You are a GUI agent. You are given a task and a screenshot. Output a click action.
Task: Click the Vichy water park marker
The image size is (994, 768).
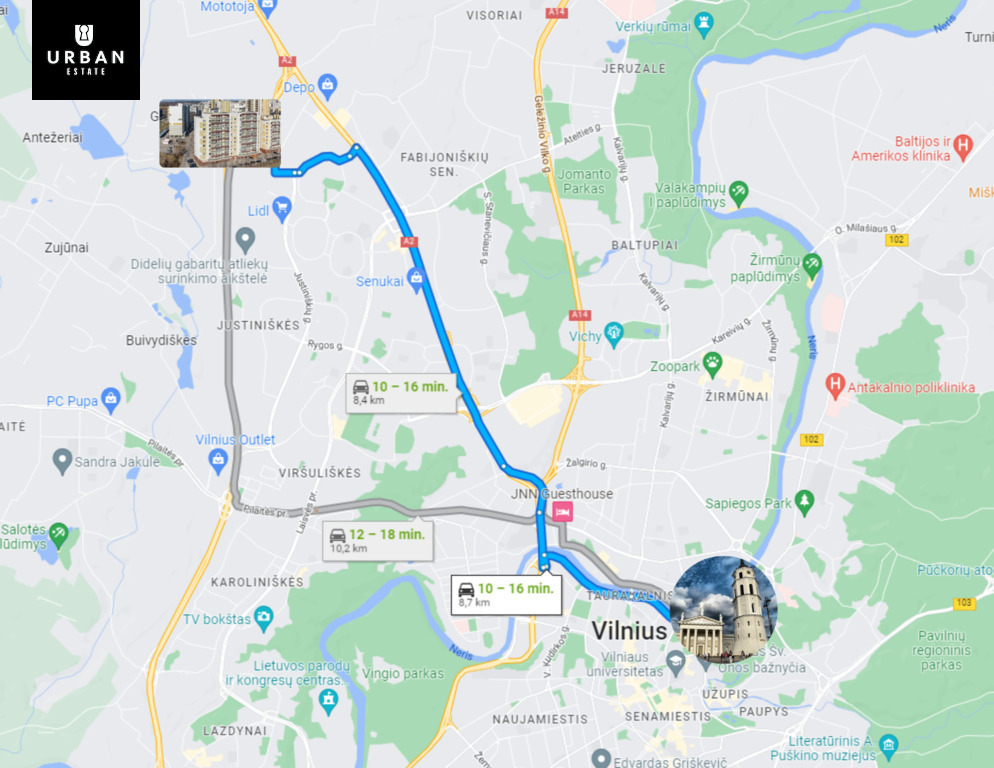click(x=614, y=334)
